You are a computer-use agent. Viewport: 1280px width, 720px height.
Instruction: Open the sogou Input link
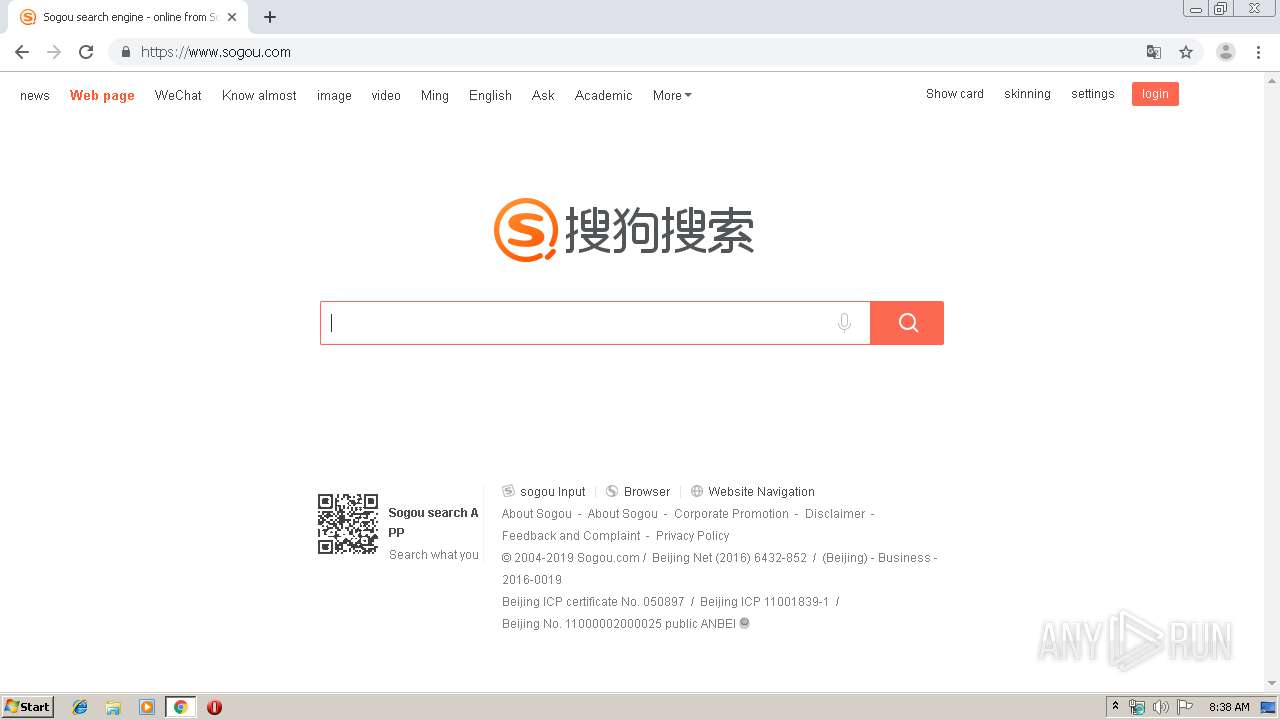[x=544, y=491]
